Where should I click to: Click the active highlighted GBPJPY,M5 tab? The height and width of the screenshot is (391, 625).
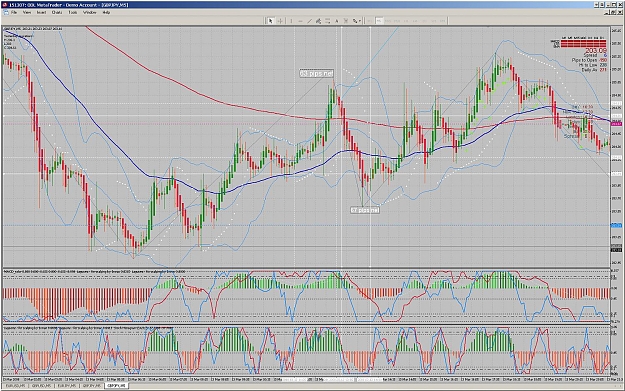pos(116,386)
